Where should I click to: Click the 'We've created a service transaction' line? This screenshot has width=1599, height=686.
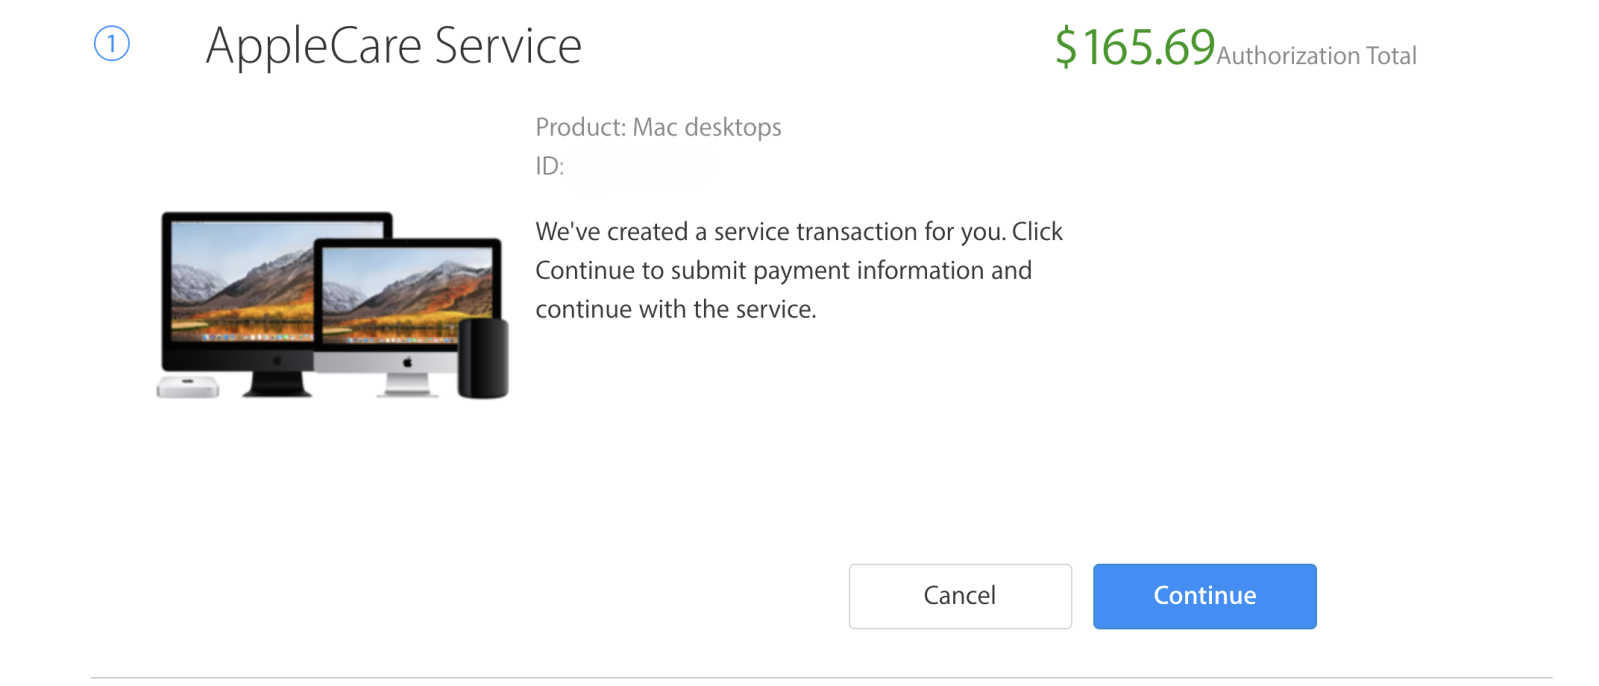pos(799,232)
